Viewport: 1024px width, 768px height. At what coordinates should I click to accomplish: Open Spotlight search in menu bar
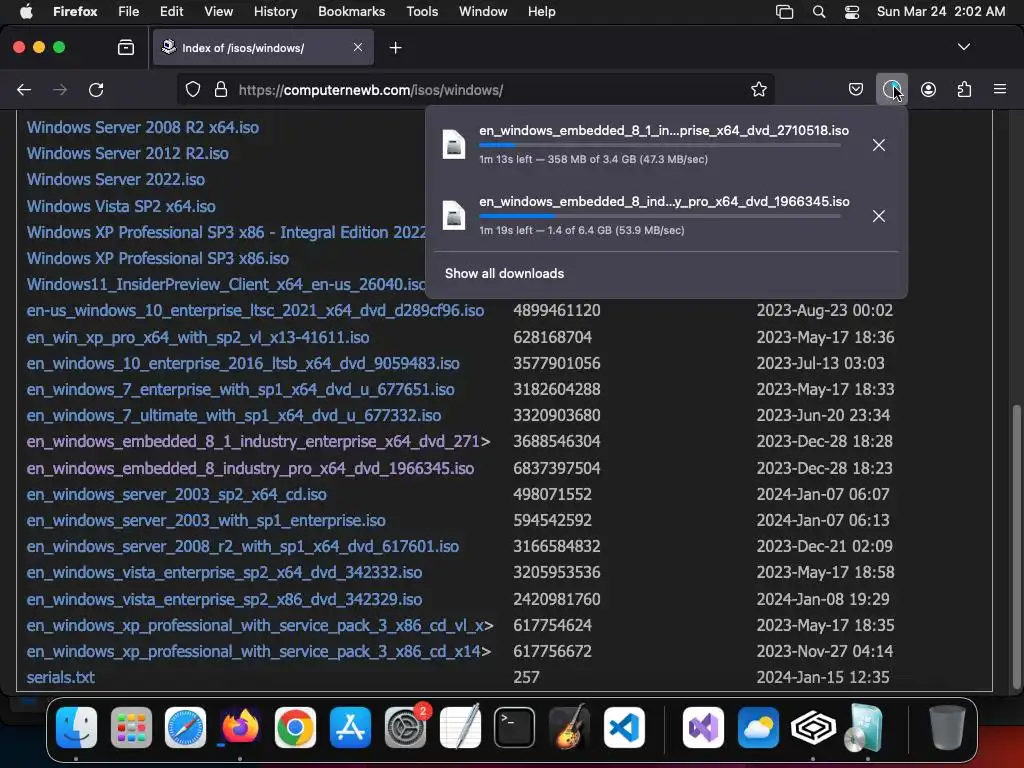[x=818, y=12]
